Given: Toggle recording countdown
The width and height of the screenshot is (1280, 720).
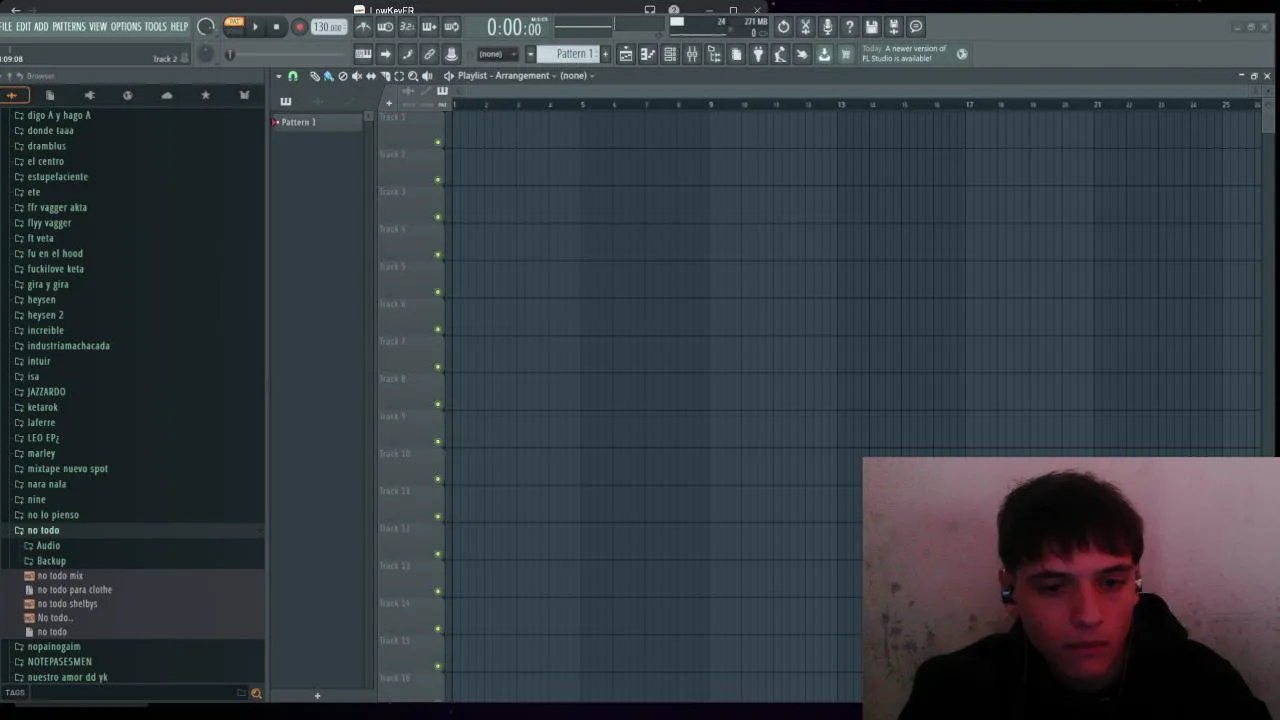Looking at the screenshot, I should click(407, 27).
